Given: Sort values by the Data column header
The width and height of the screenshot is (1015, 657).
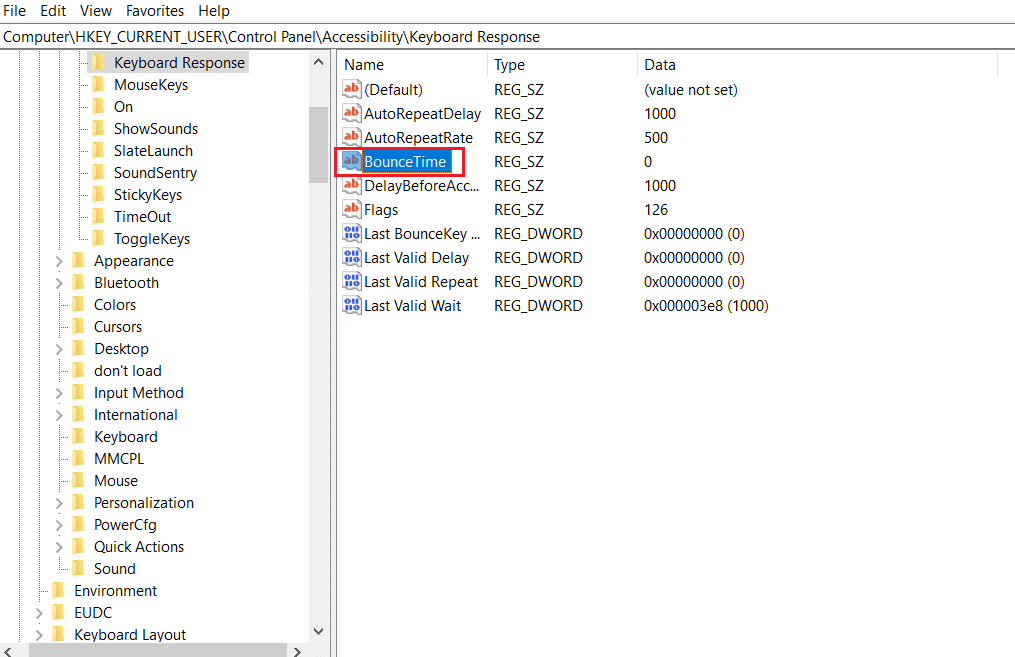Looking at the screenshot, I should point(818,65).
